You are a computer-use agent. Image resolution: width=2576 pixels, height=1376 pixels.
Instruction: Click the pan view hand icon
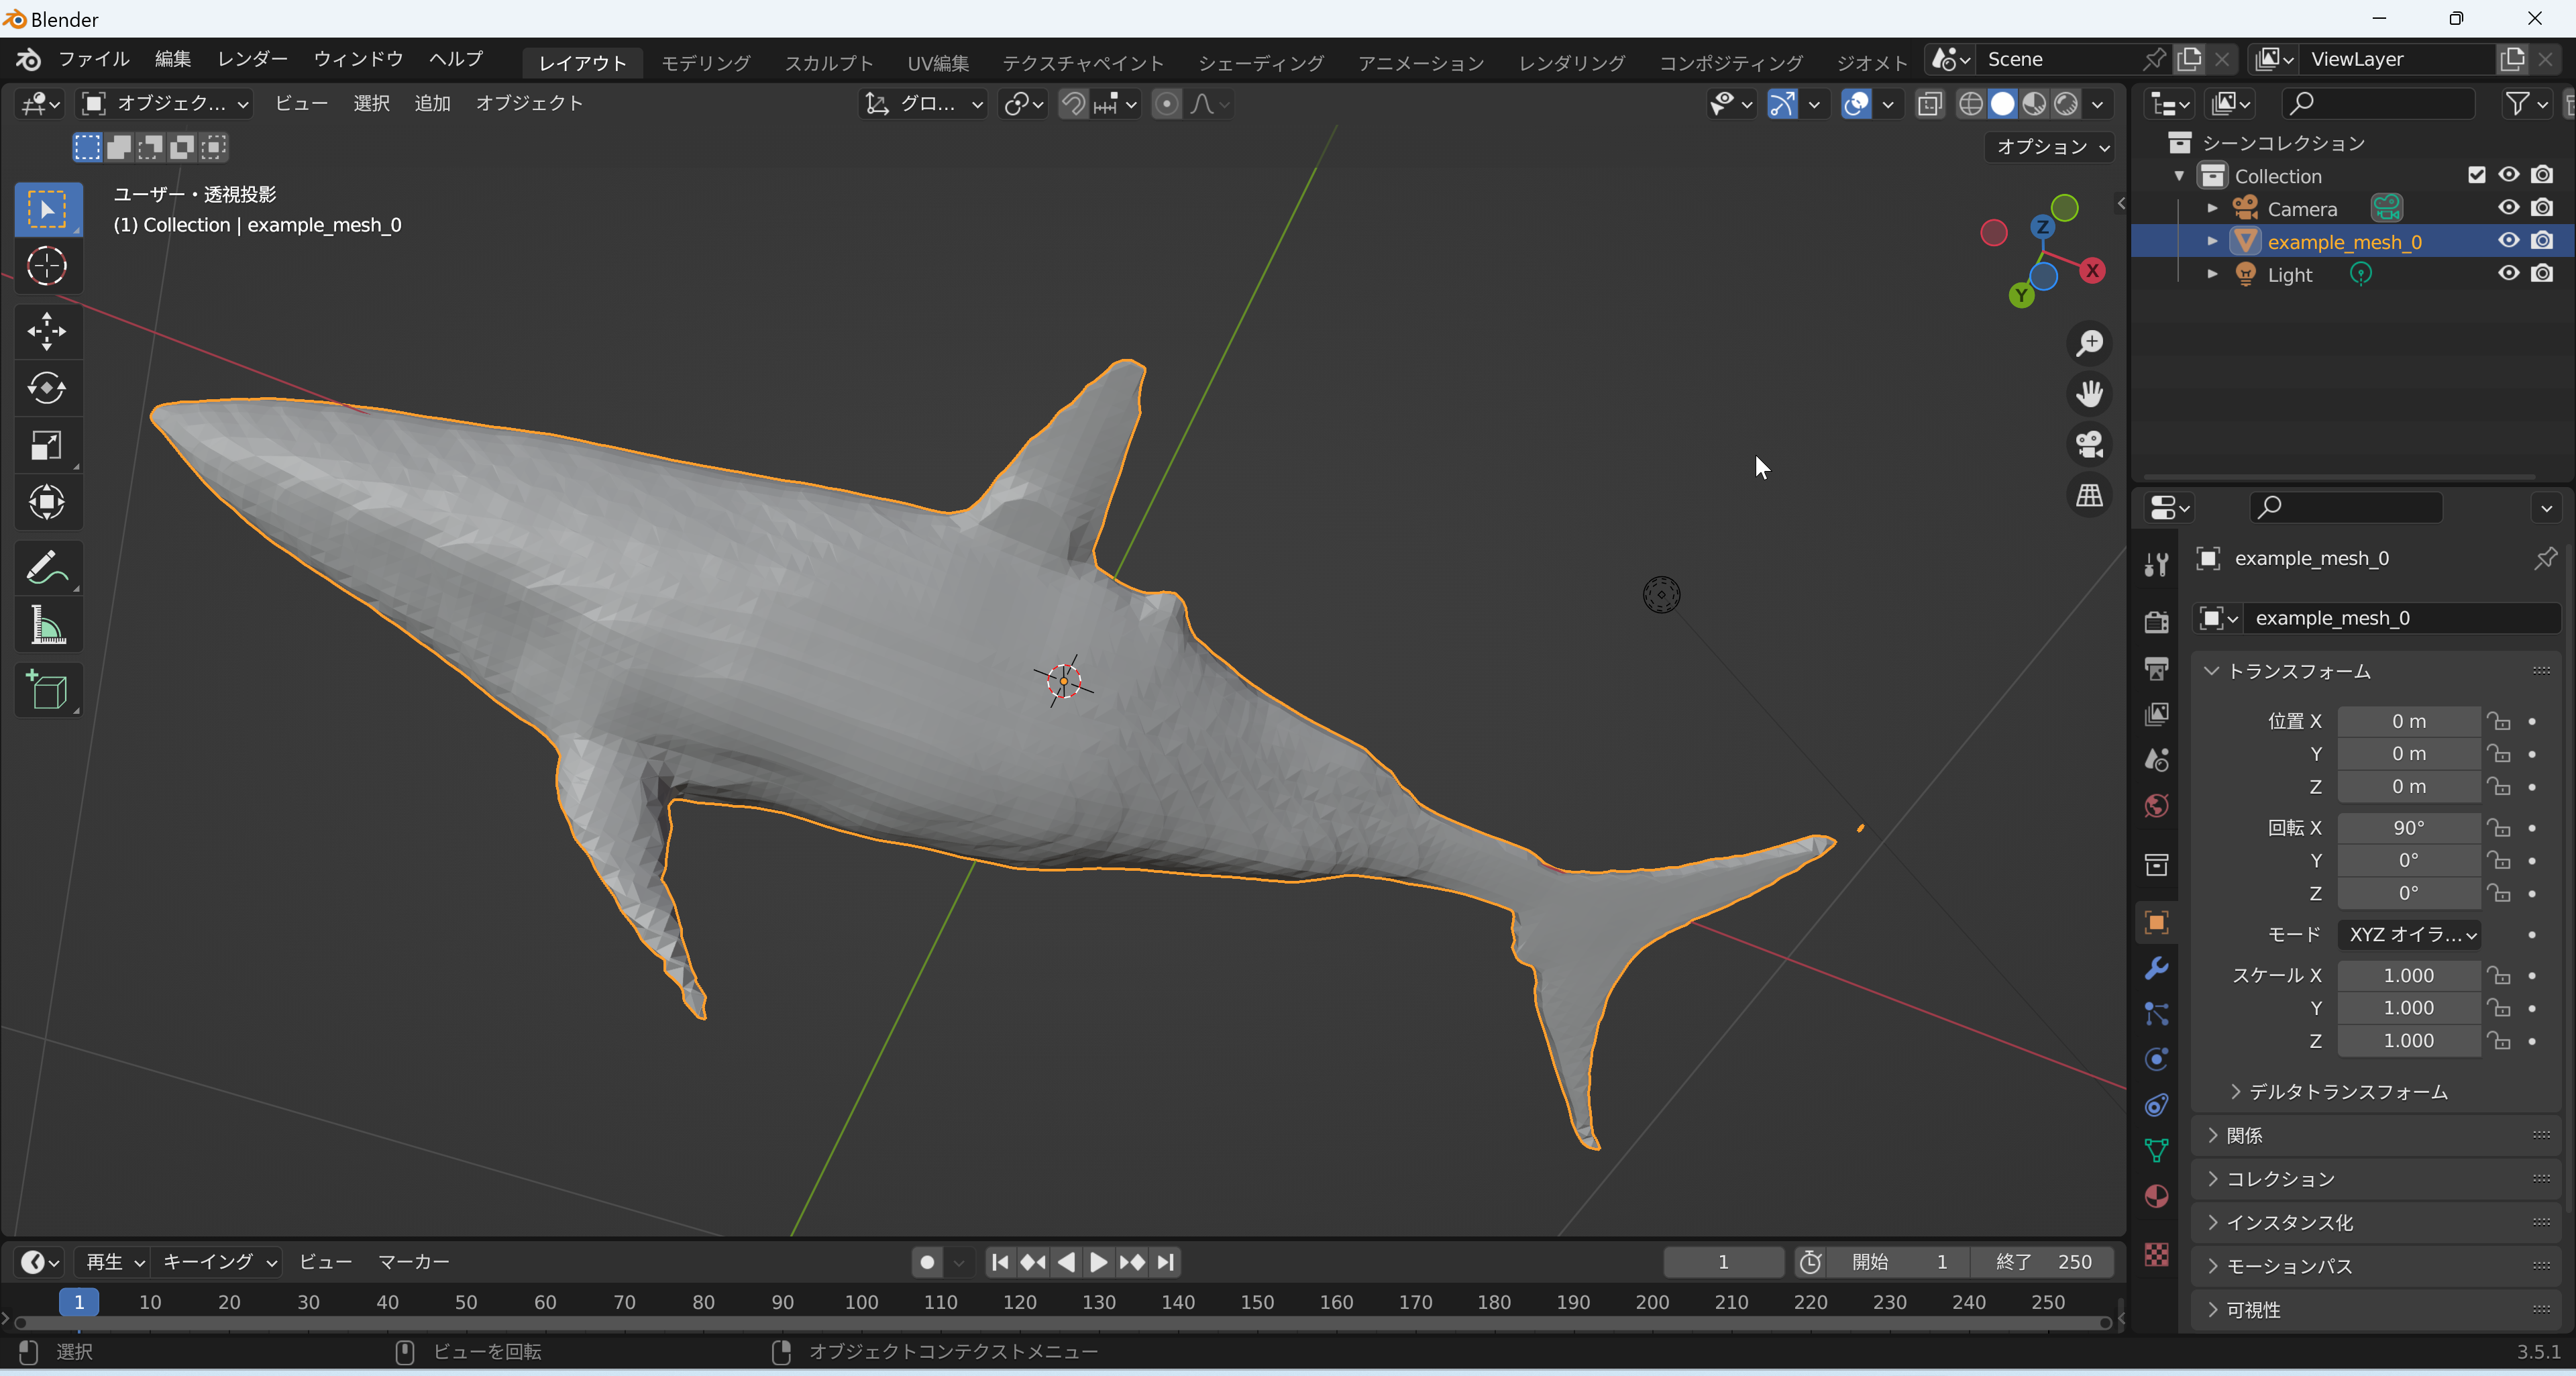click(2089, 394)
